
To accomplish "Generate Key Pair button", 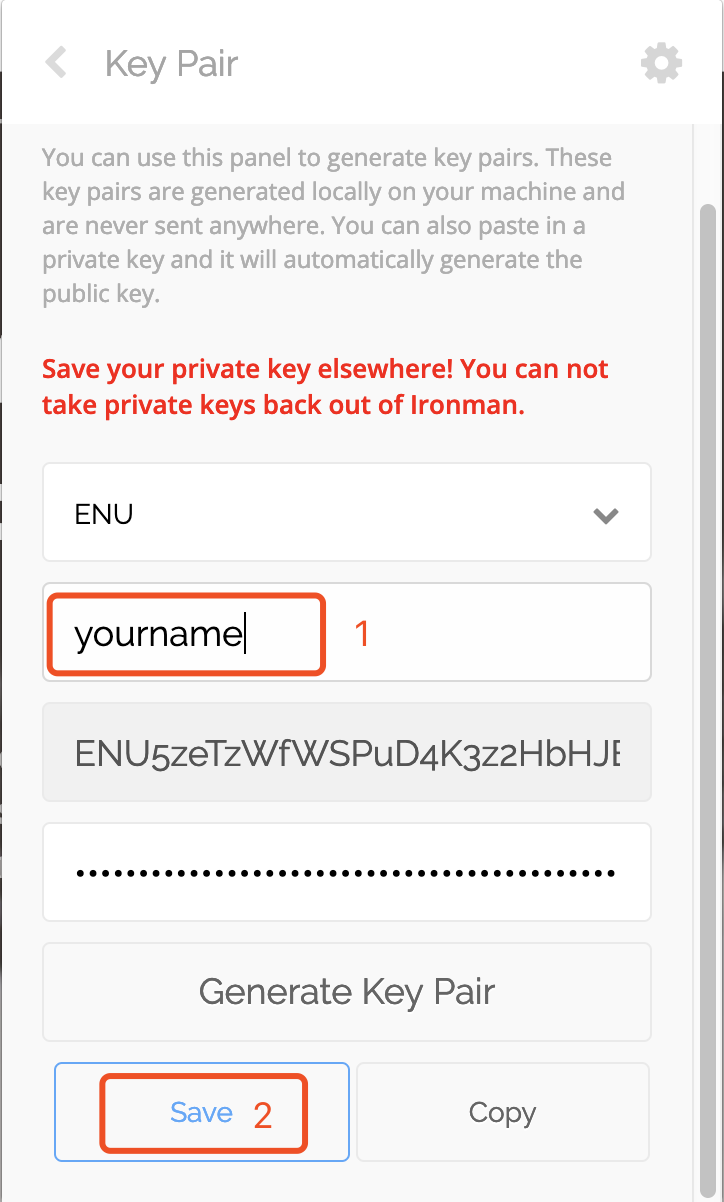I will (347, 992).
